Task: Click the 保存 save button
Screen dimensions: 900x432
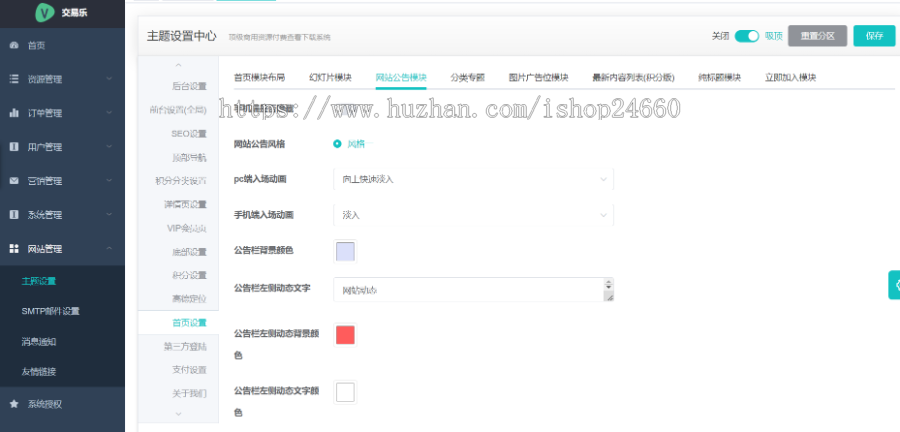Action: click(x=874, y=36)
